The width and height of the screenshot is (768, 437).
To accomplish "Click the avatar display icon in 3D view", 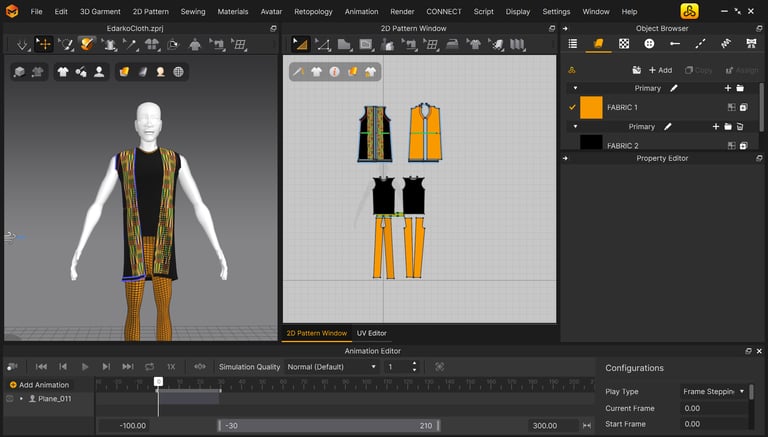I will tap(99, 72).
